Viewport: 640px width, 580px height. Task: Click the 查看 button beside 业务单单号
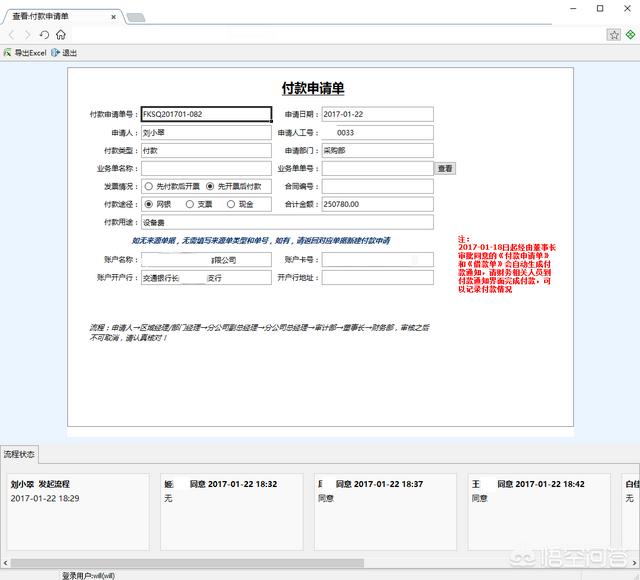(445, 169)
